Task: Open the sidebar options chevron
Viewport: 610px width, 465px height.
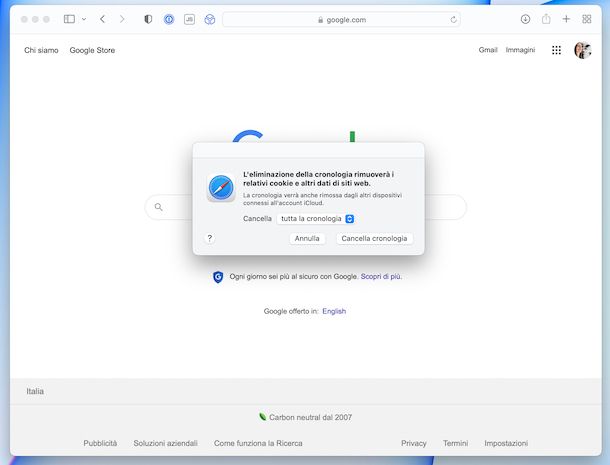Action: (84, 19)
